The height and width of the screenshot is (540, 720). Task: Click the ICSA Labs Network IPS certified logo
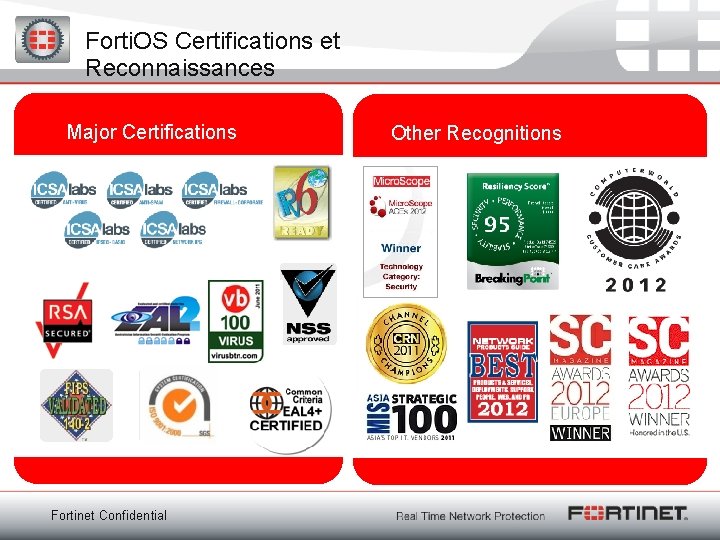(173, 229)
